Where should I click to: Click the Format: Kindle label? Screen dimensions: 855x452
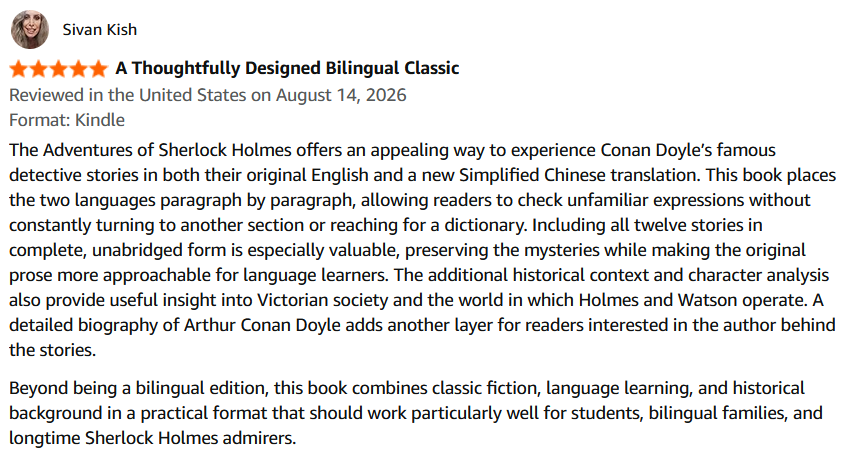pyautogui.click(x=67, y=120)
